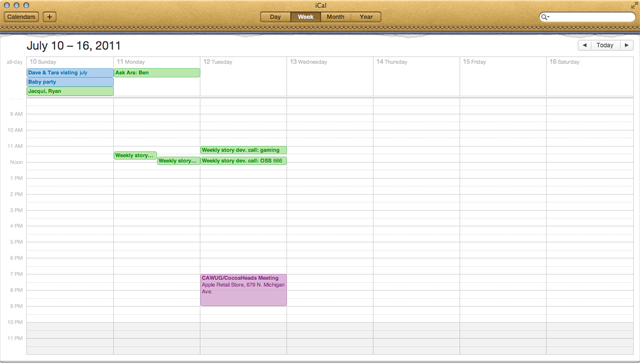Click the '13 Wednesday' day header
640x363 pixels.
point(309,62)
